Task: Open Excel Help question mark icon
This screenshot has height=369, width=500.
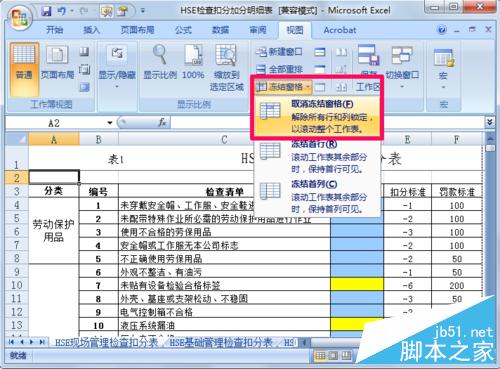Action: pyautogui.click(x=442, y=30)
